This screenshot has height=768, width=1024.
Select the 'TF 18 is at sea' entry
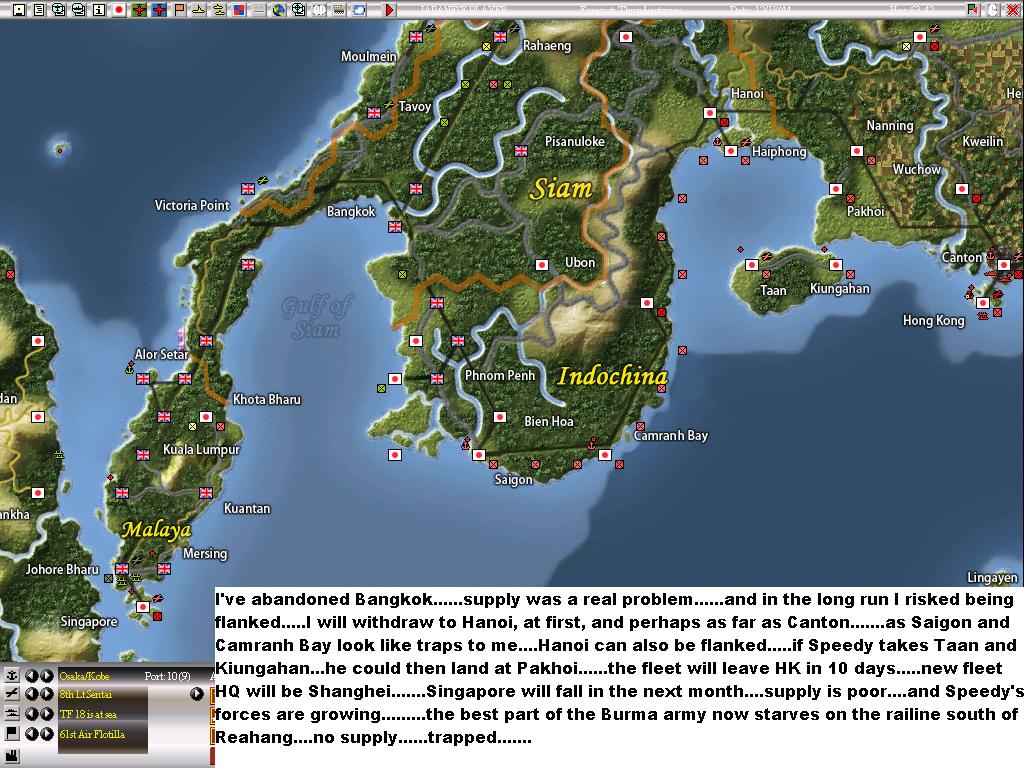(x=88, y=714)
